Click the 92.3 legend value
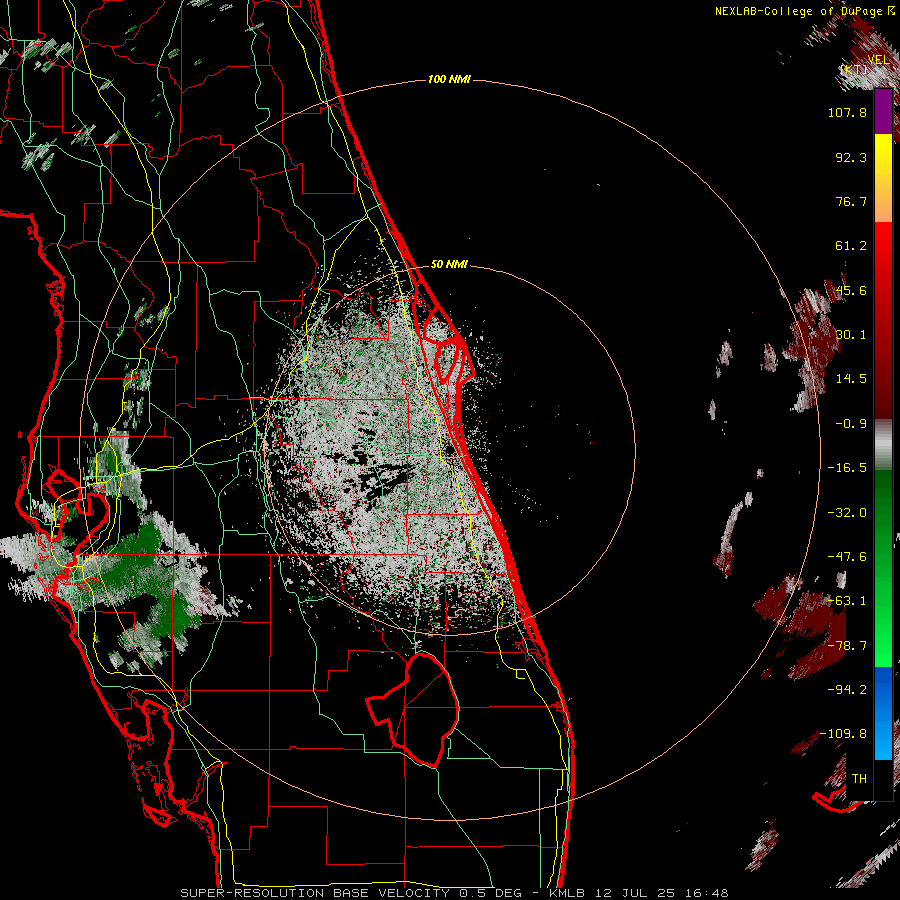This screenshot has width=900, height=900. (x=851, y=157)
